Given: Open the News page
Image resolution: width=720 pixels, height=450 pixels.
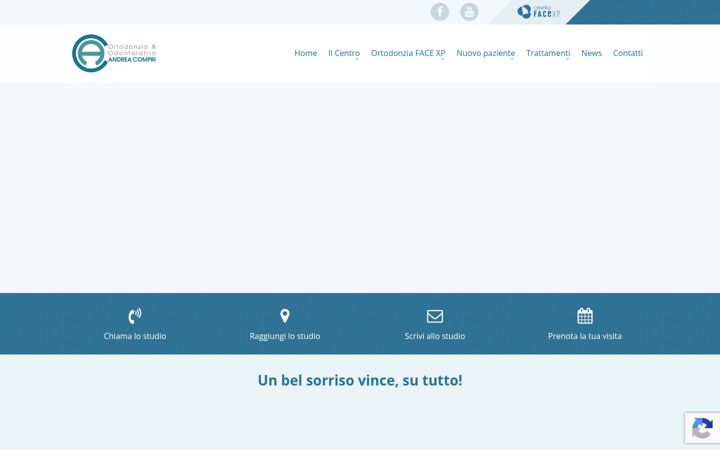Looking at the screenshot, I should (x=591, y=53).
